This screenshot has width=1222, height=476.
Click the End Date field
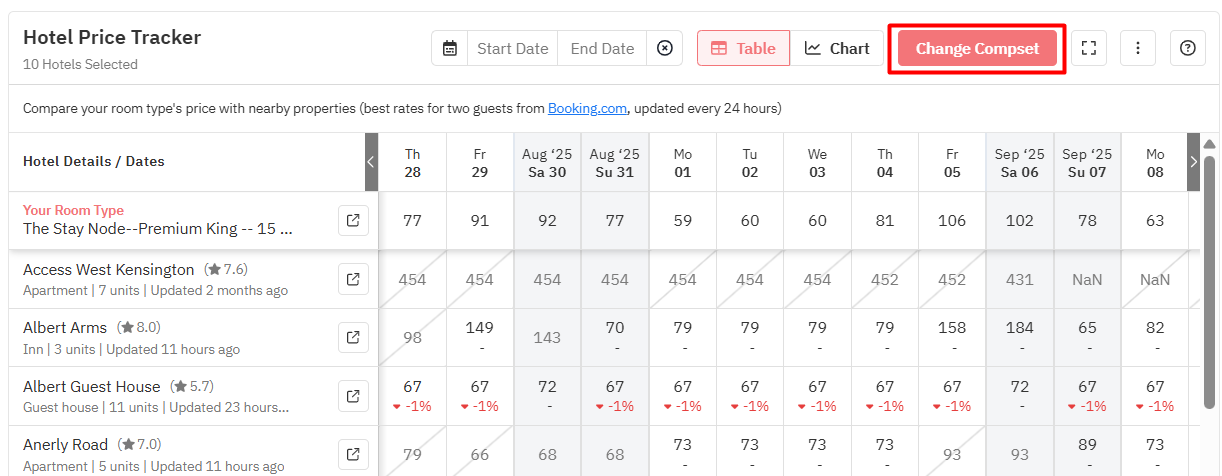pos(603,48)
